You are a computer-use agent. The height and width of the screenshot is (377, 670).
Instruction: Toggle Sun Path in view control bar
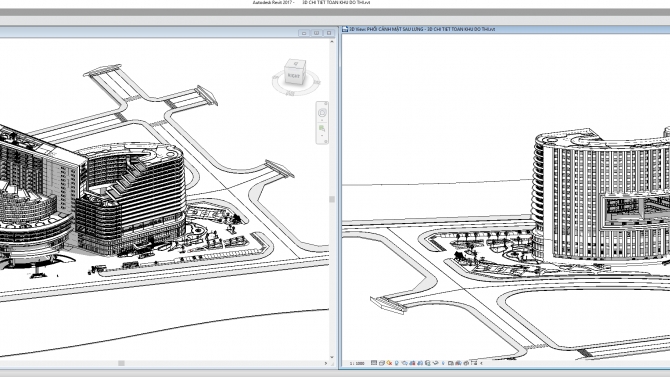click(389, 363)
